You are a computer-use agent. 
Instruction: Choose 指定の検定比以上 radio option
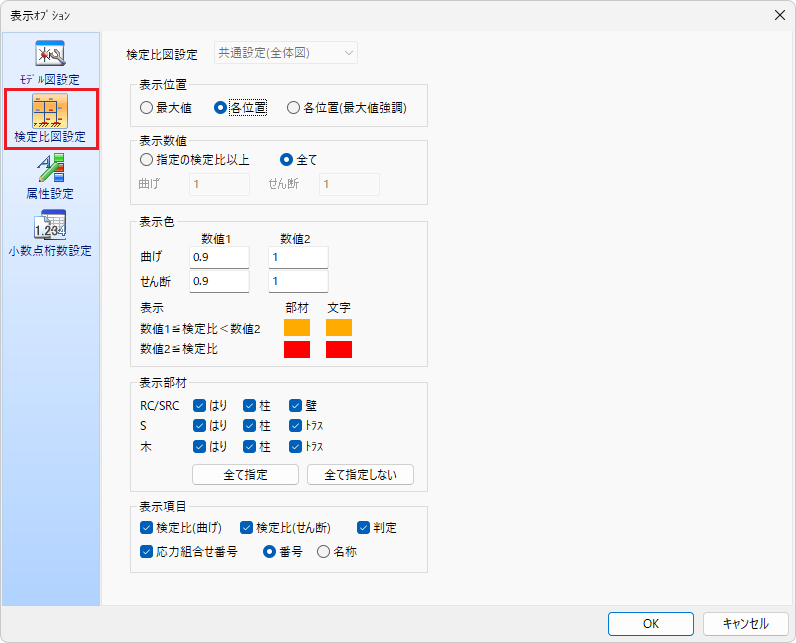pyautogui.click(x=147, y=159)
